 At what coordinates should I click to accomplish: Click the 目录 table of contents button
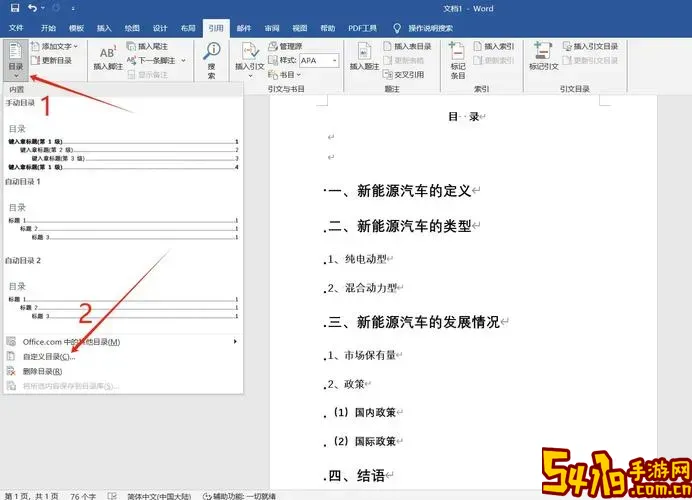[x=15, y=60]
